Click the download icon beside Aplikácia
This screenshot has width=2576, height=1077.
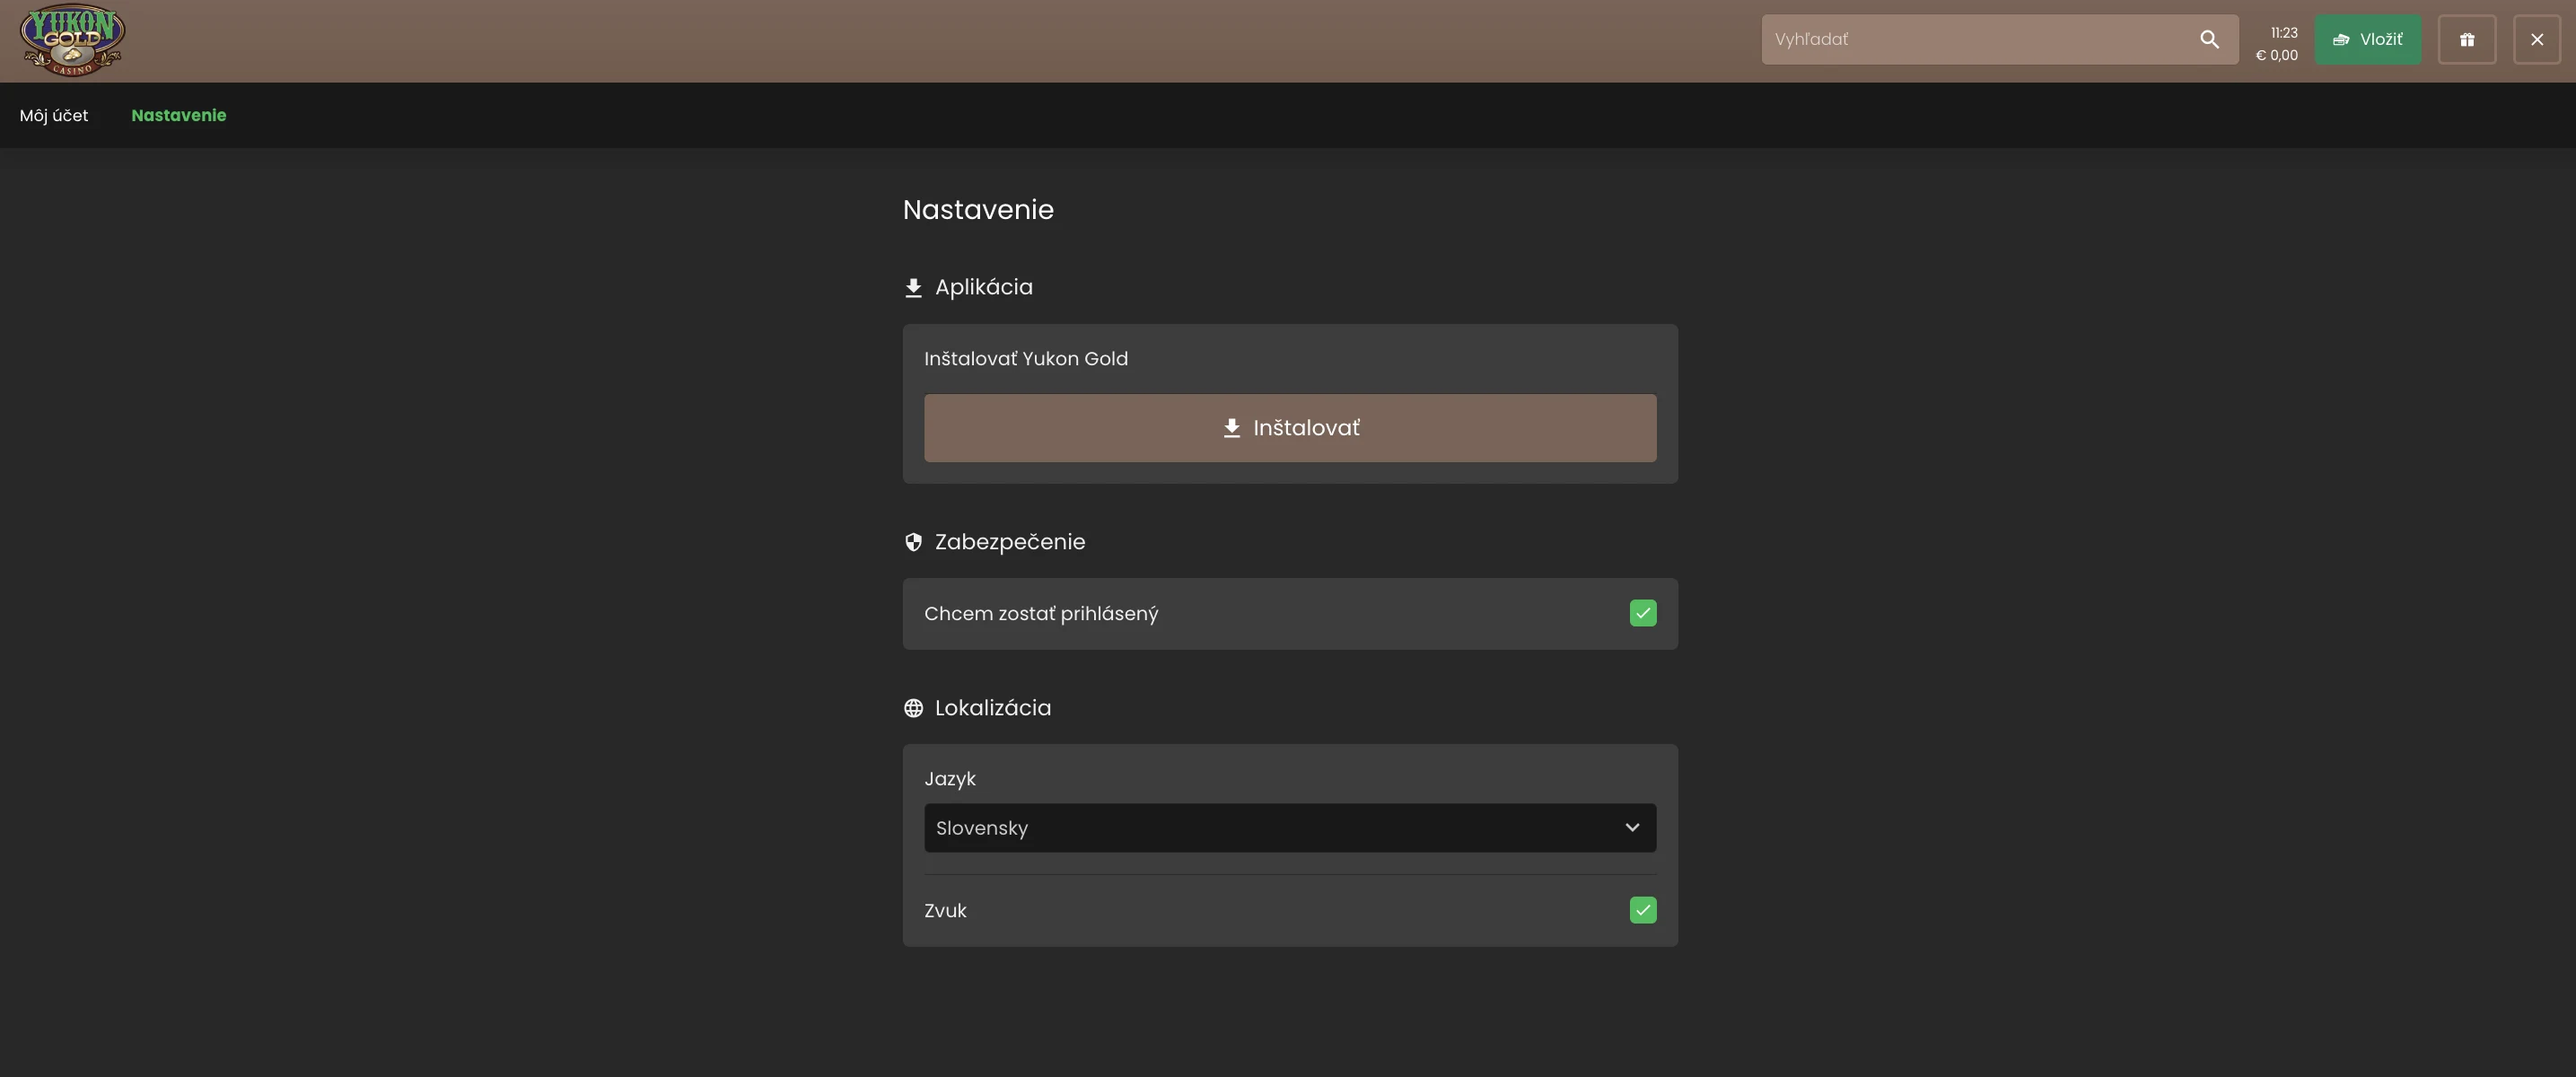coord(913,288)
